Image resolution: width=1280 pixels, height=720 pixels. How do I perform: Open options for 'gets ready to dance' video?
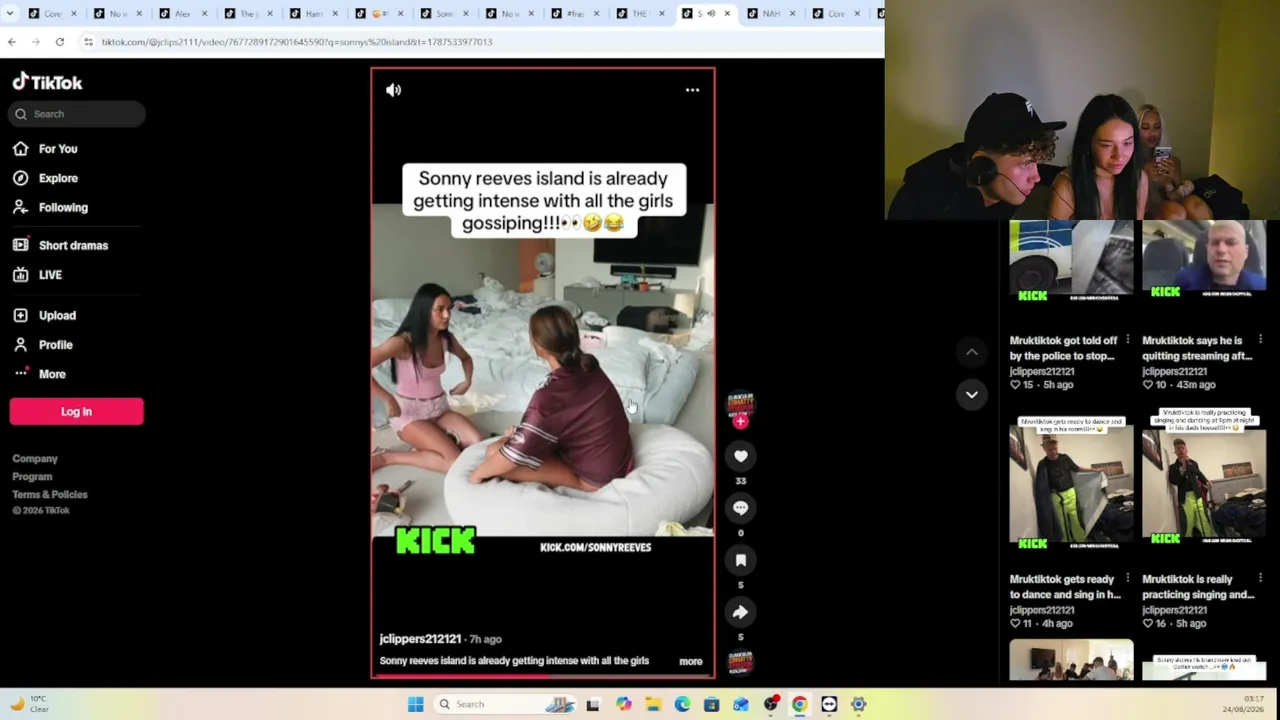[x=1128, y=578]
